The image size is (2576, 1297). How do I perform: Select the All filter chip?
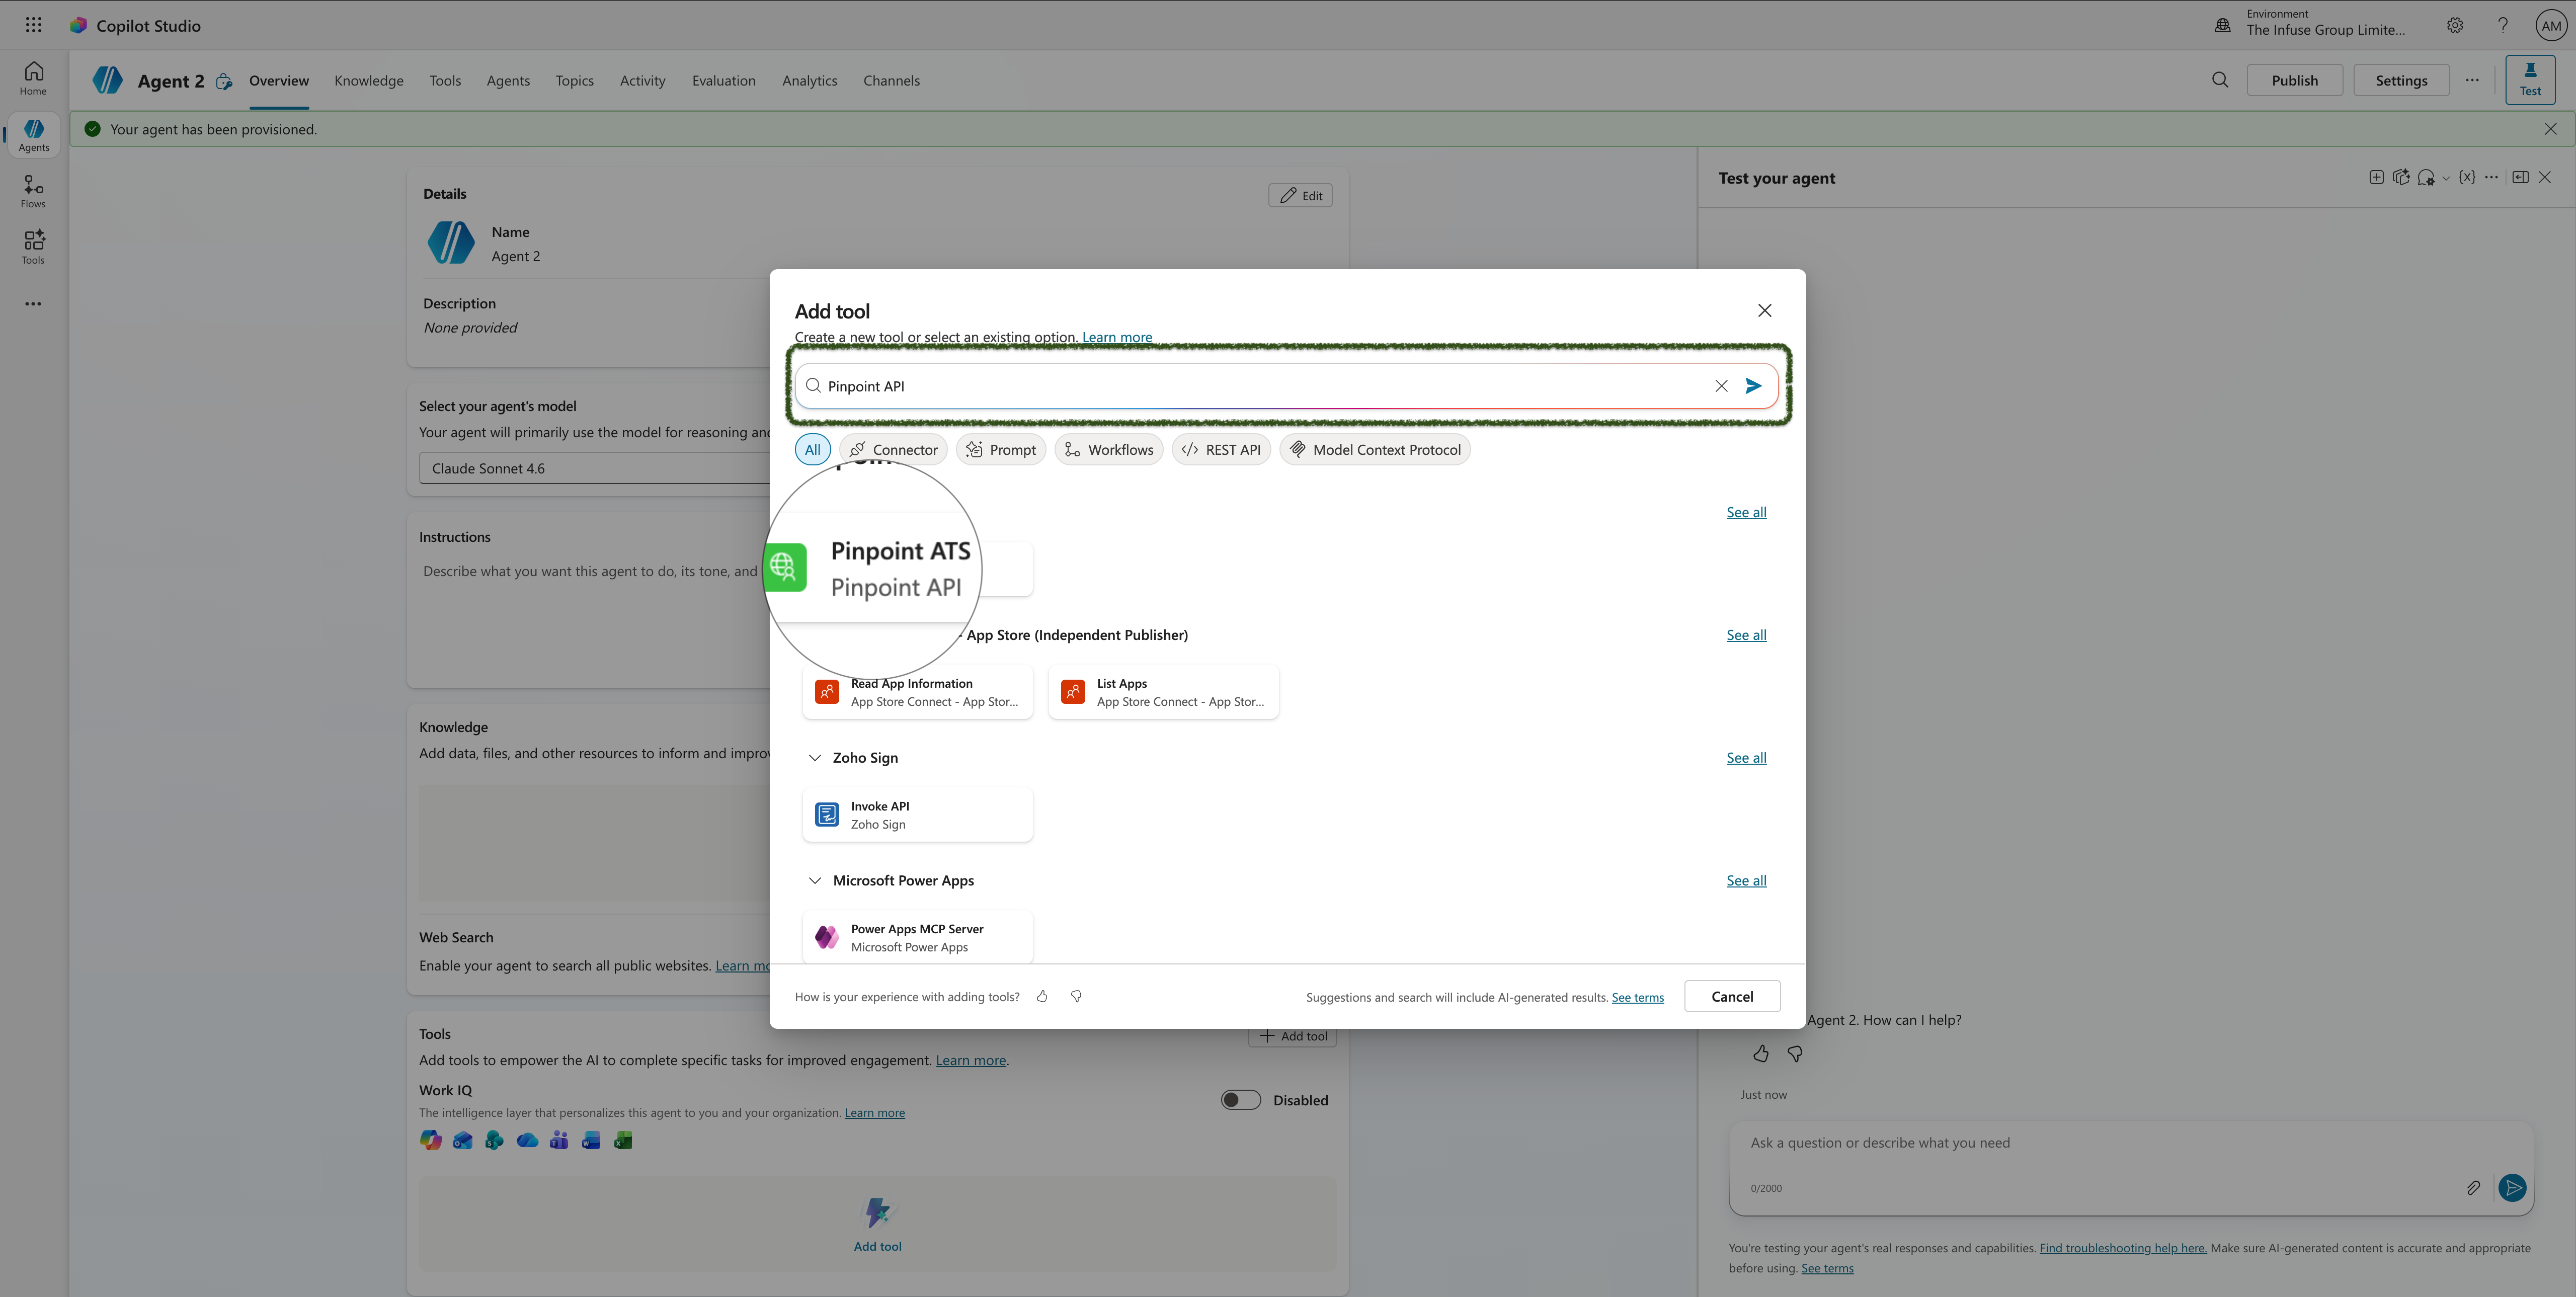click(x=812, y=450)
